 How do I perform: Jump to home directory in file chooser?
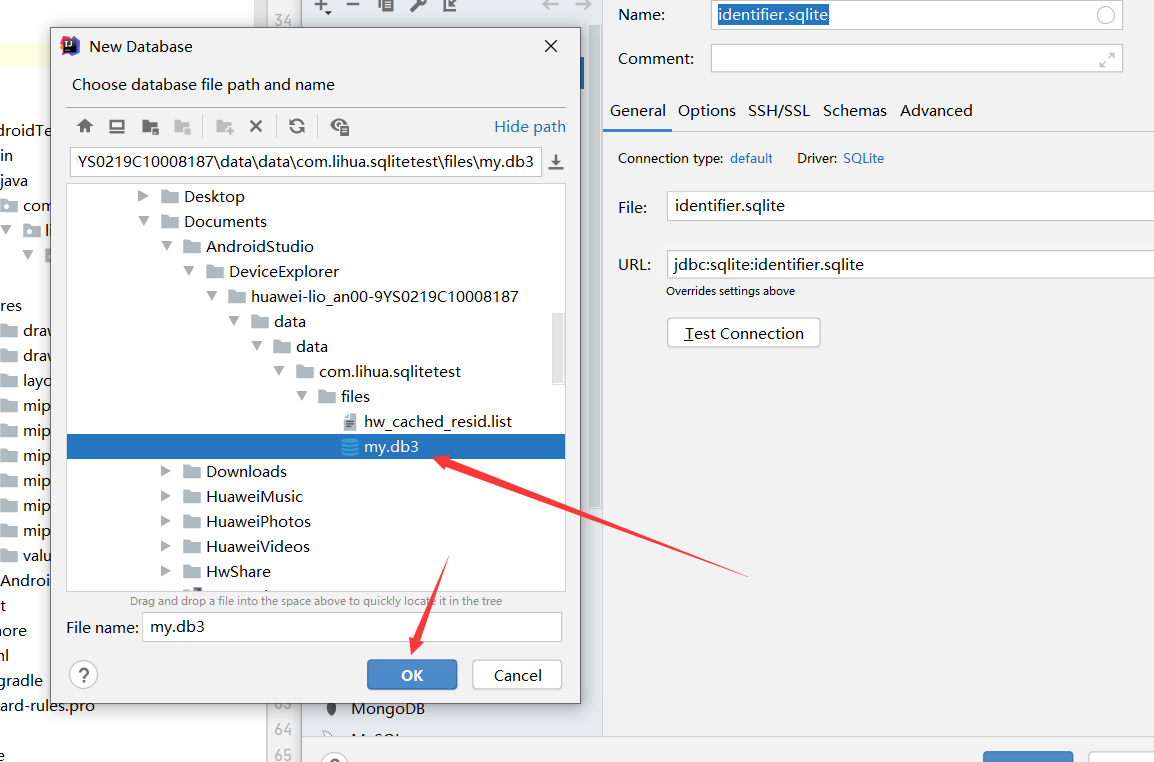pos(85,126)
